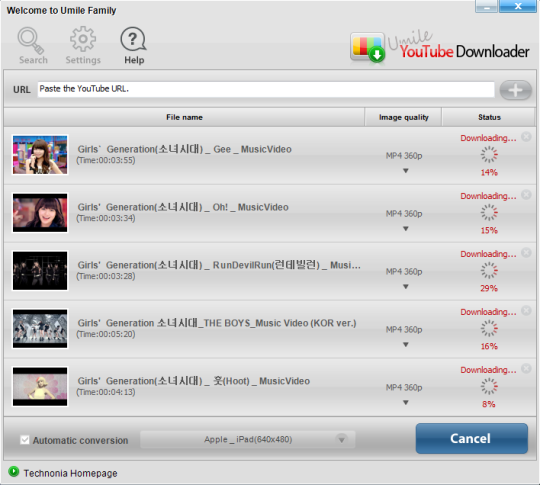Image resolution: width=540 pixels, height=485 pixels.
Task: Open the Hoot video thumbnail
Action: [40, 386]
